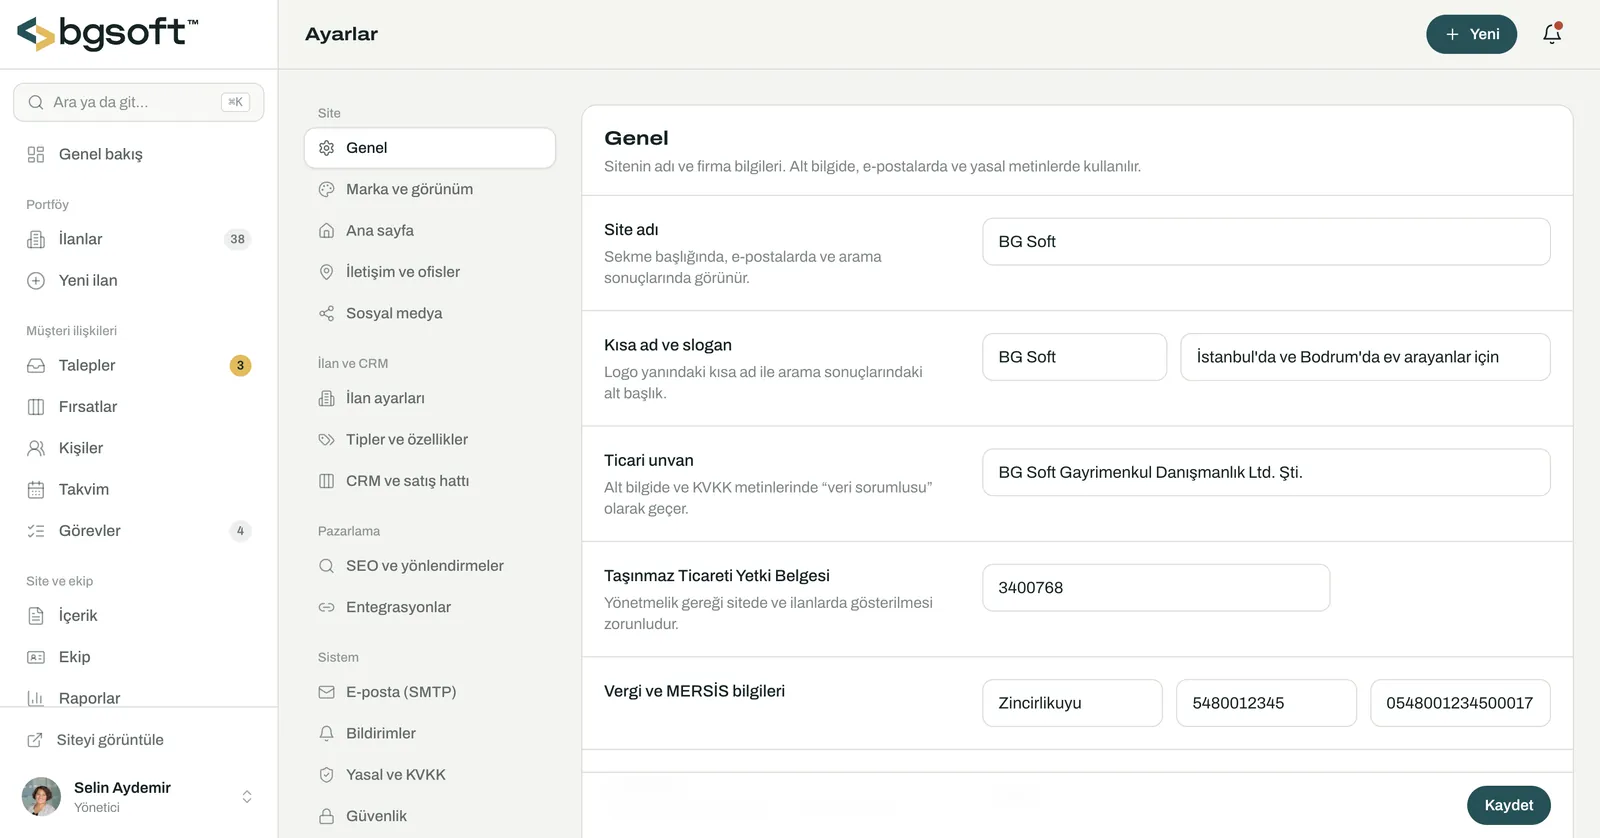Viewport: 1600px width, 838px height.
Task: Click the Talepler badge showing 3
Action: point(240,366)
